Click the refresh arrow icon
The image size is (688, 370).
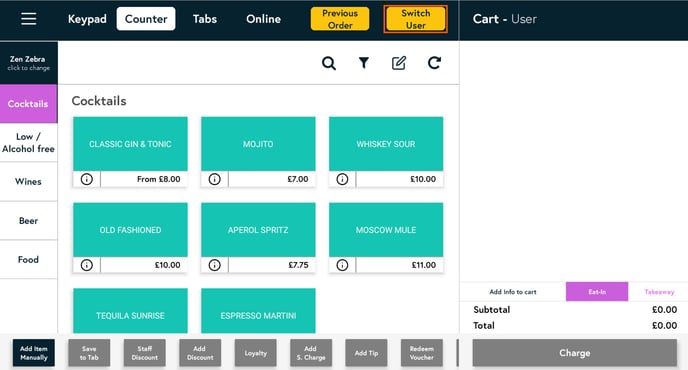[434, 63]
